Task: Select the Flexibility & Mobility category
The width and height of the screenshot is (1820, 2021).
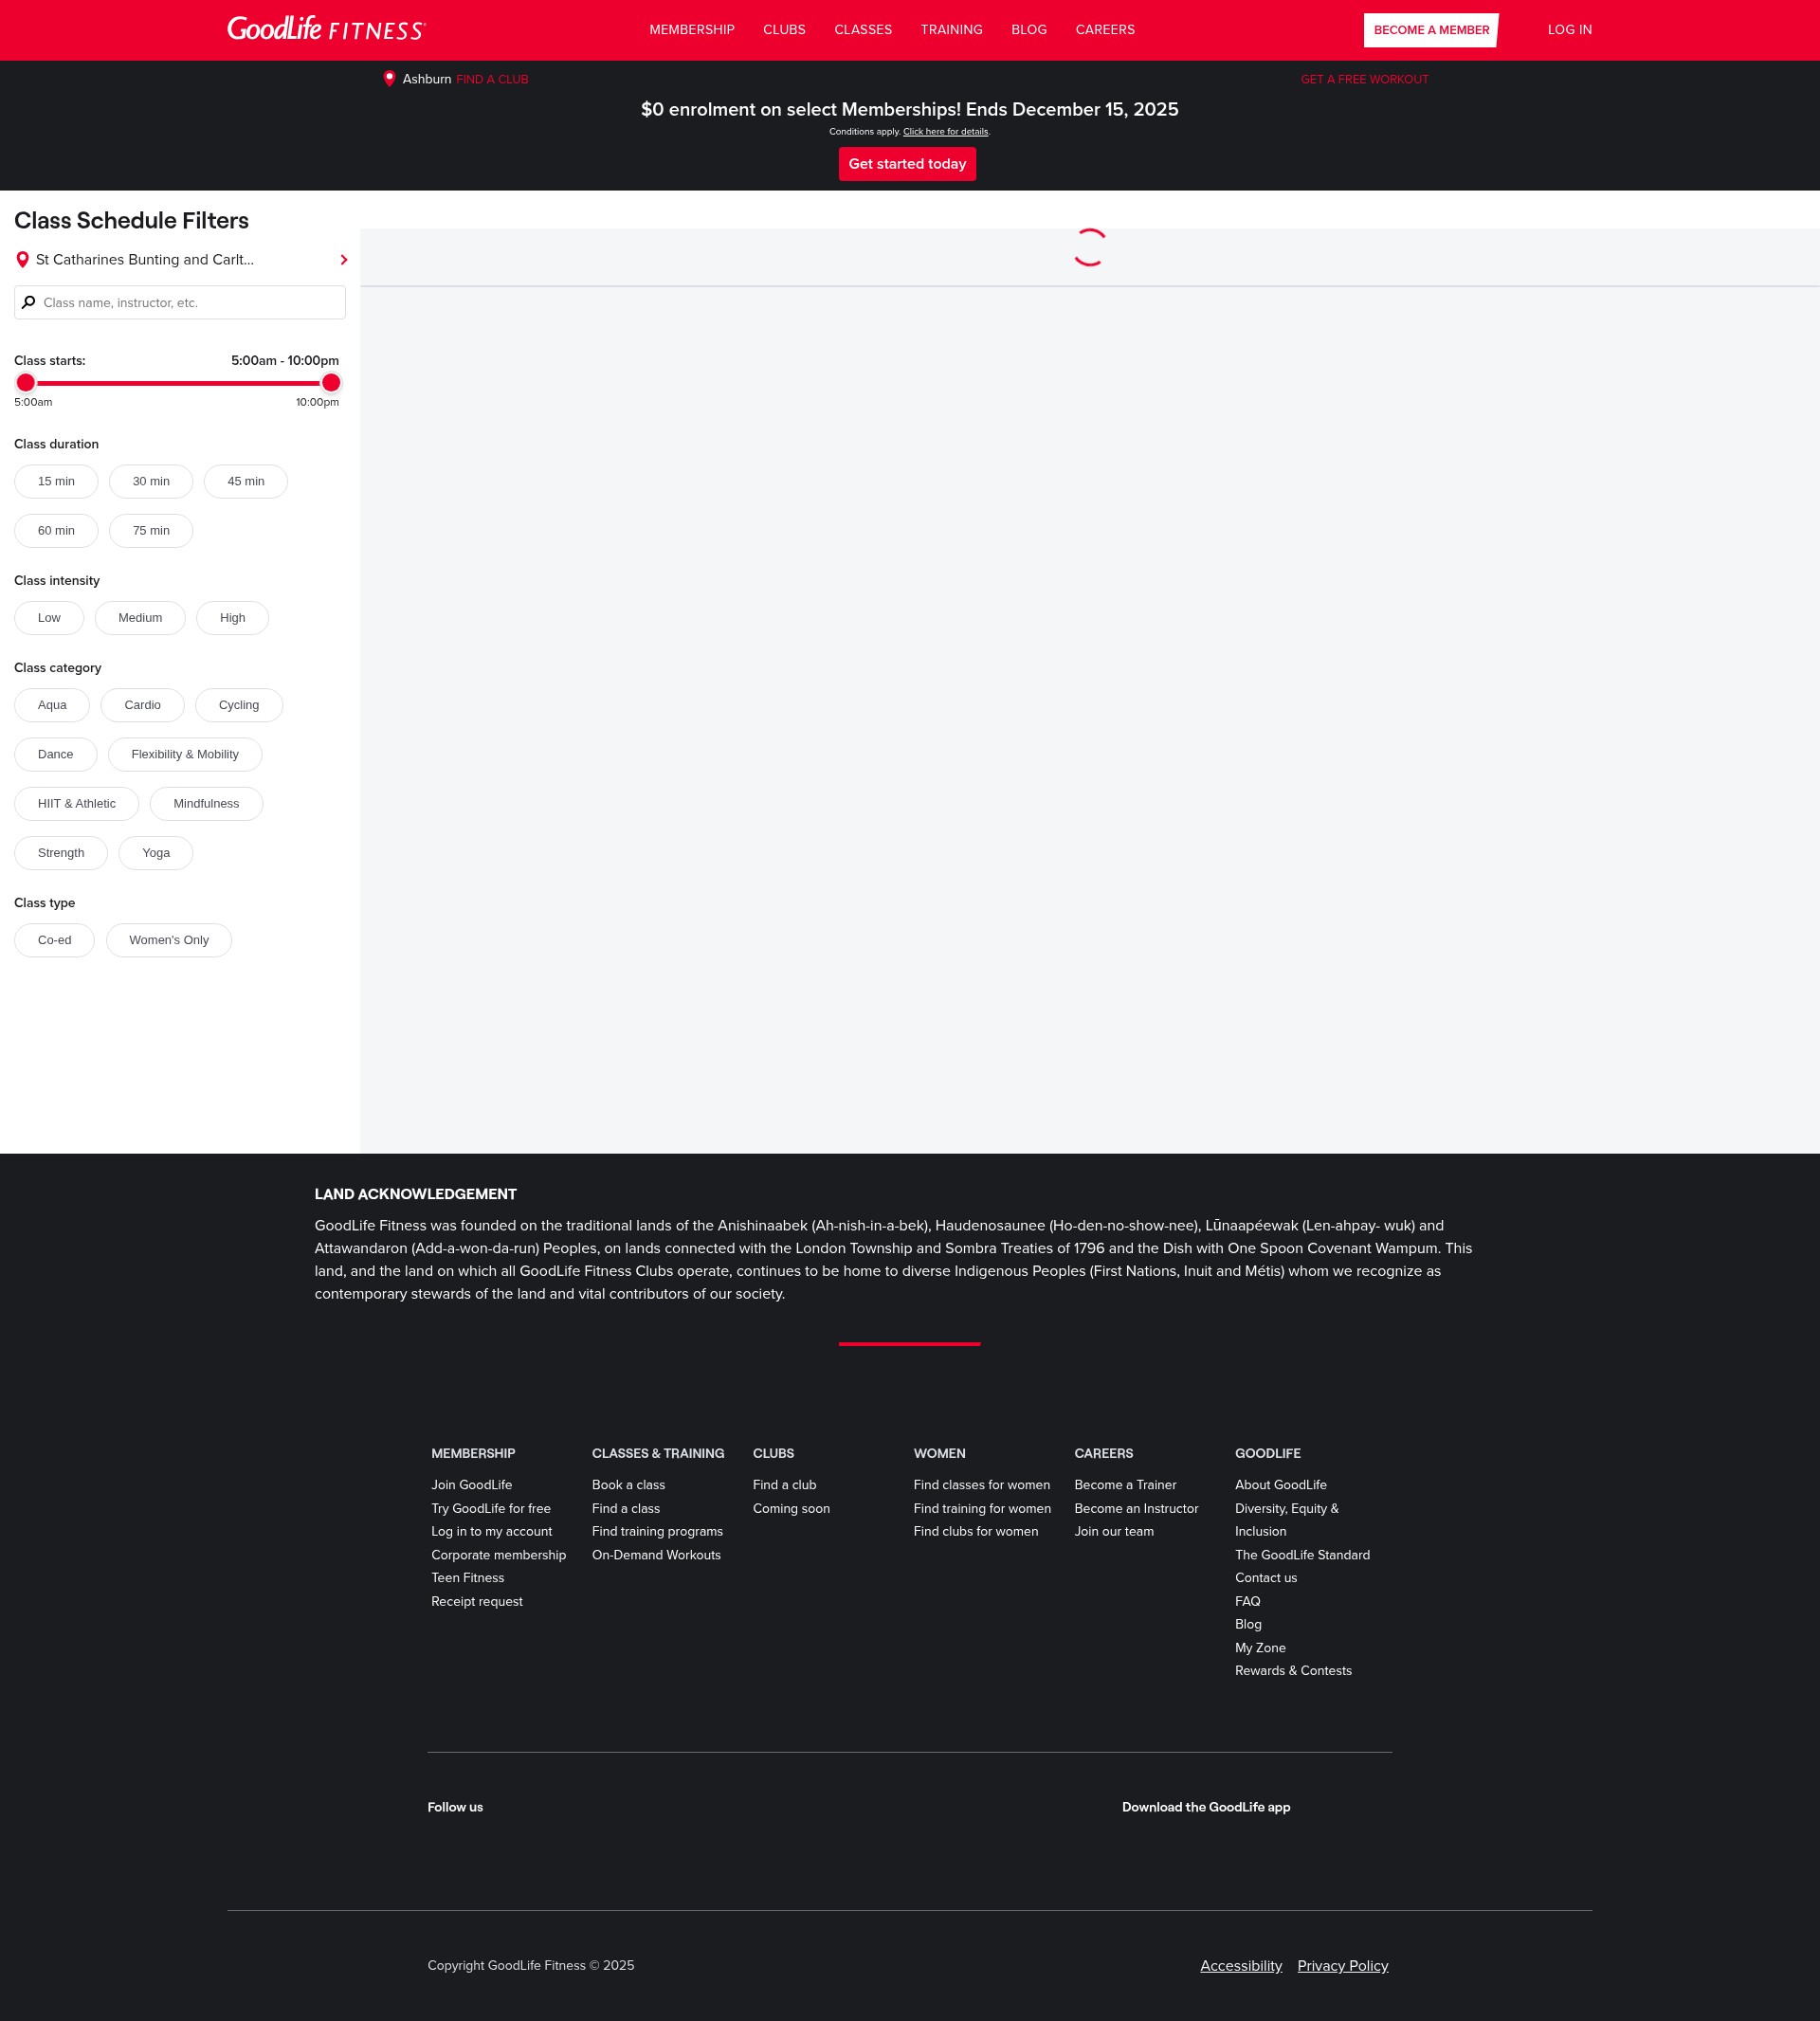Action: coord(185,754)
